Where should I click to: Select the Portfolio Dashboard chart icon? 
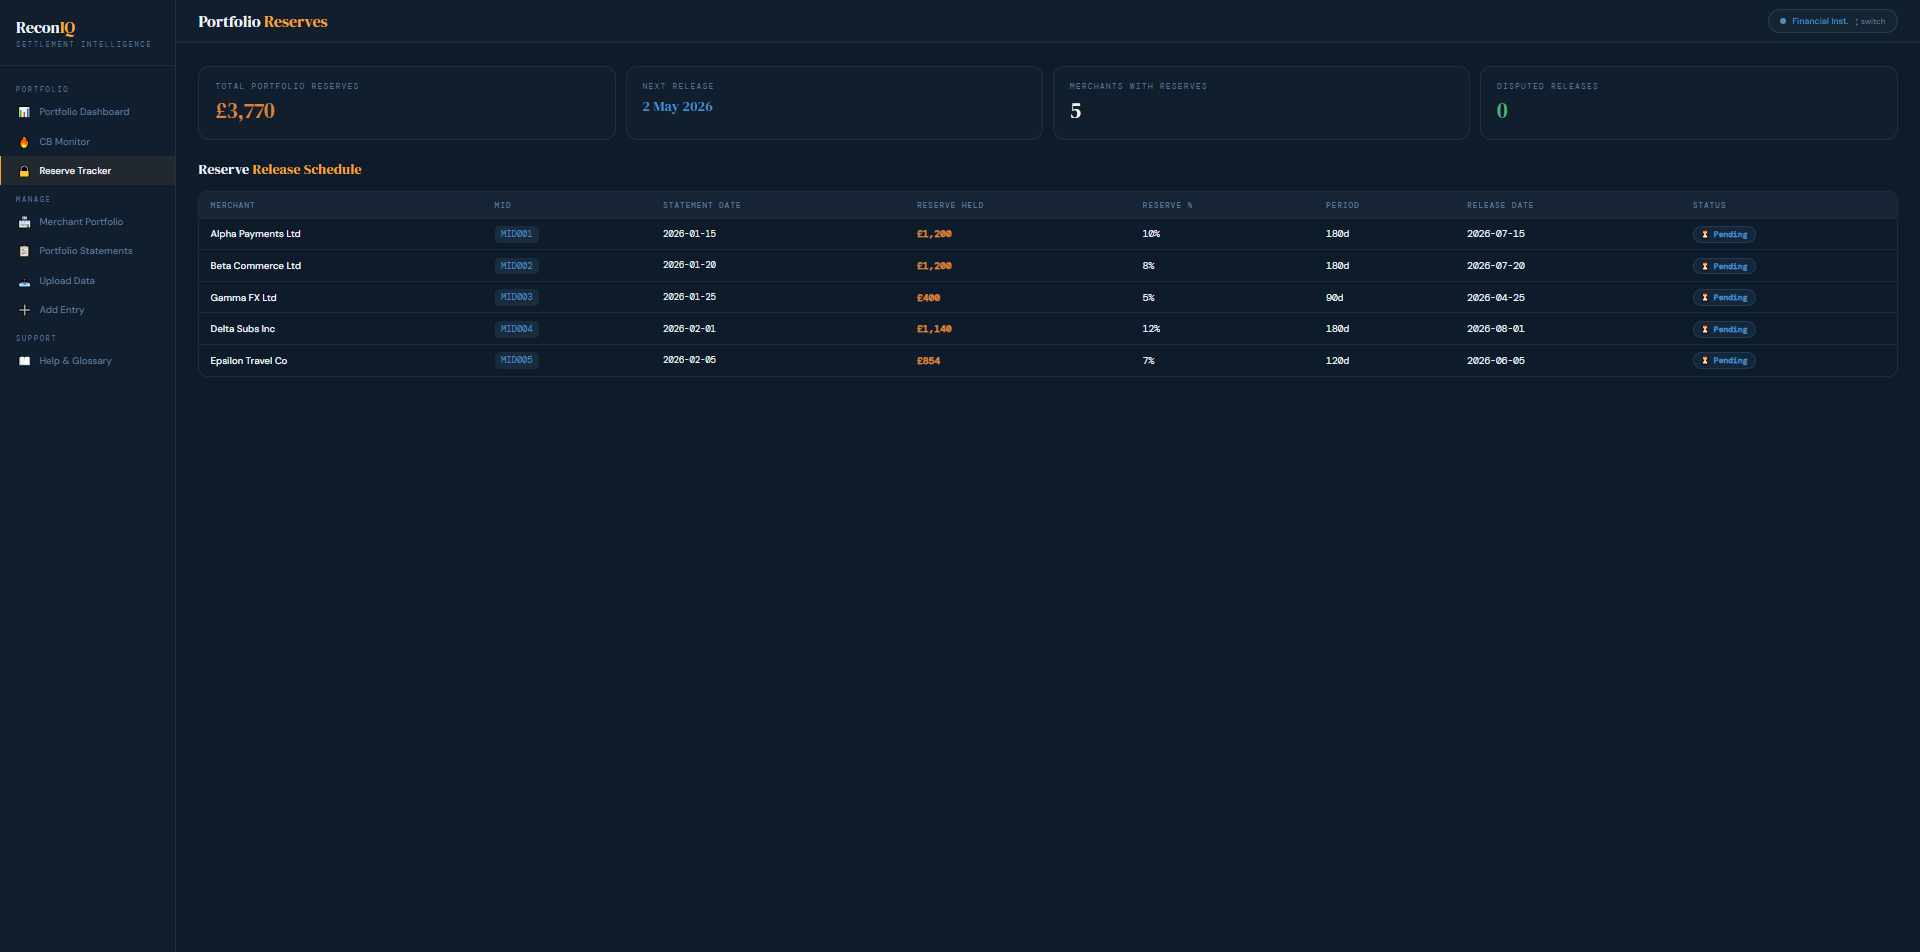24,112
